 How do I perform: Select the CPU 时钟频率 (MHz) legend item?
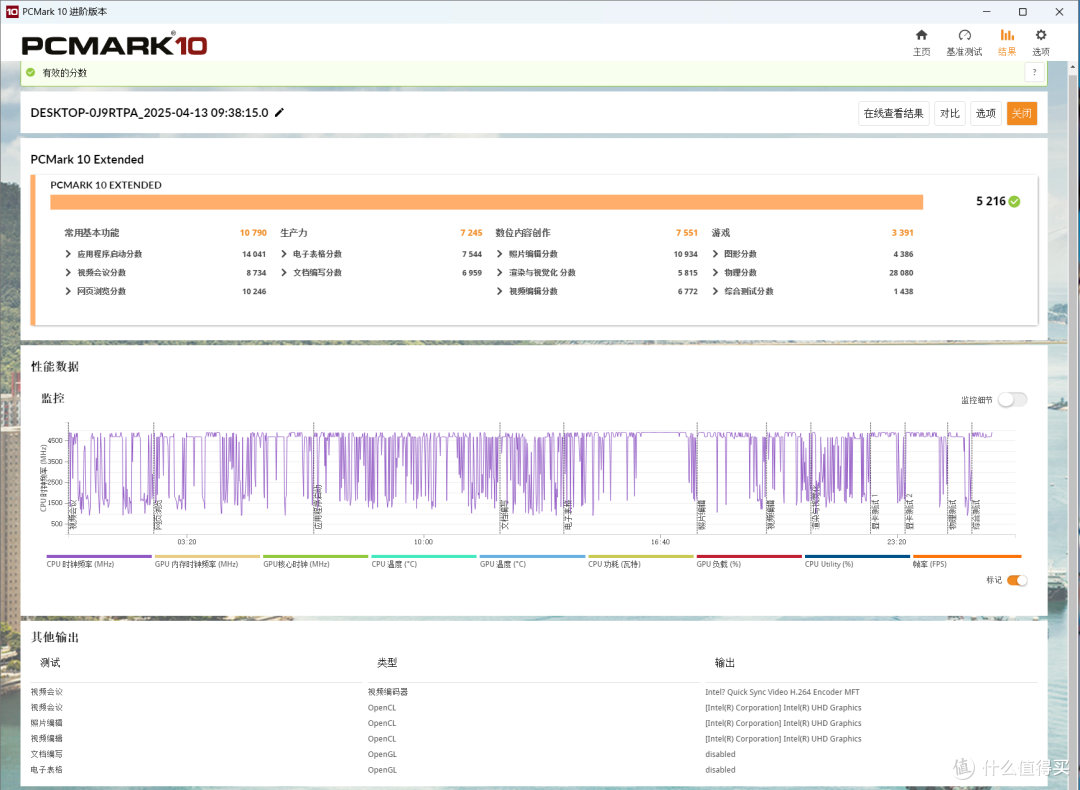(98, 561)
